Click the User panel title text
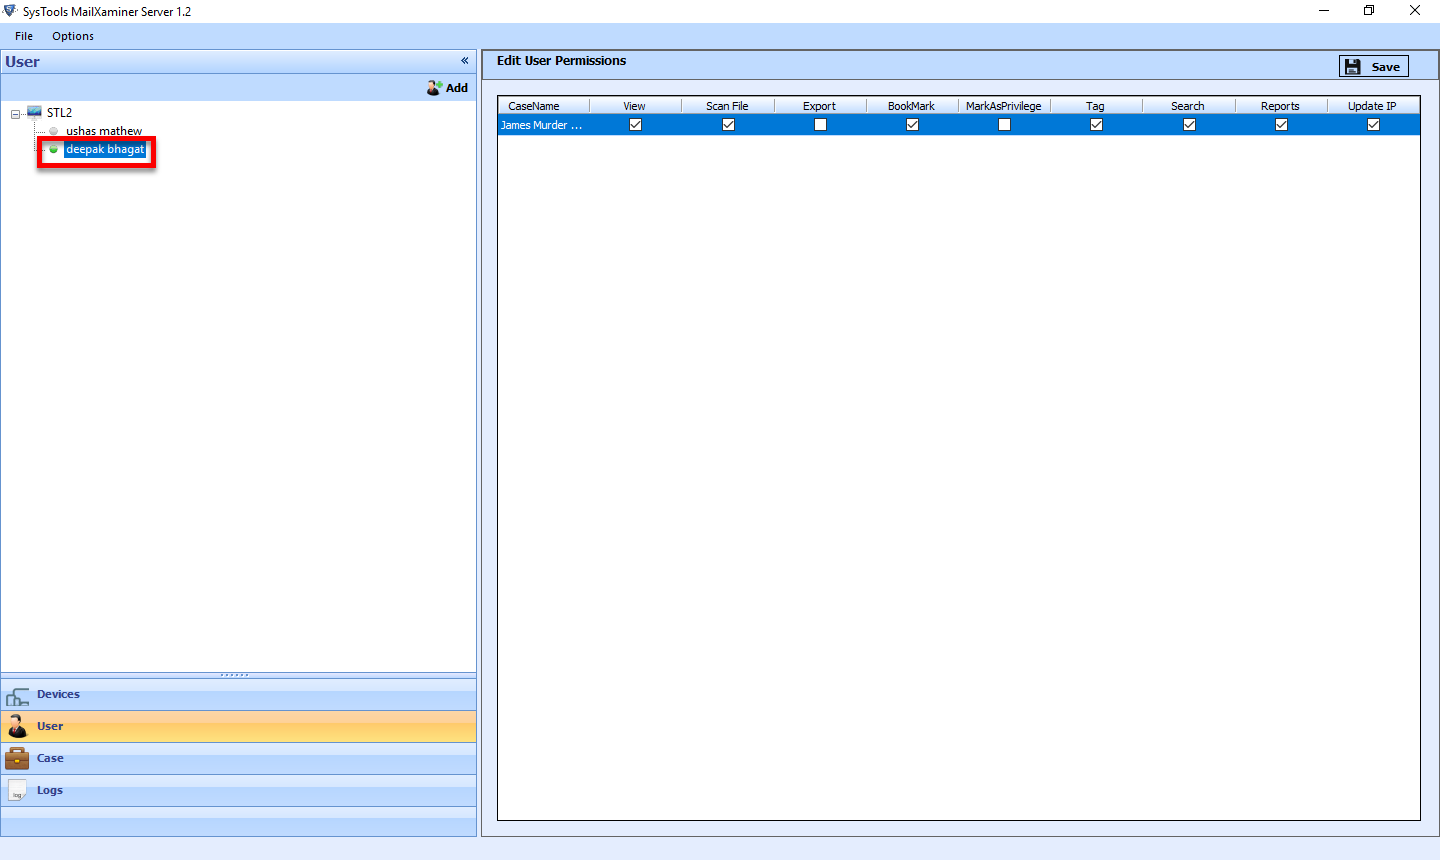 coord(22,62)
